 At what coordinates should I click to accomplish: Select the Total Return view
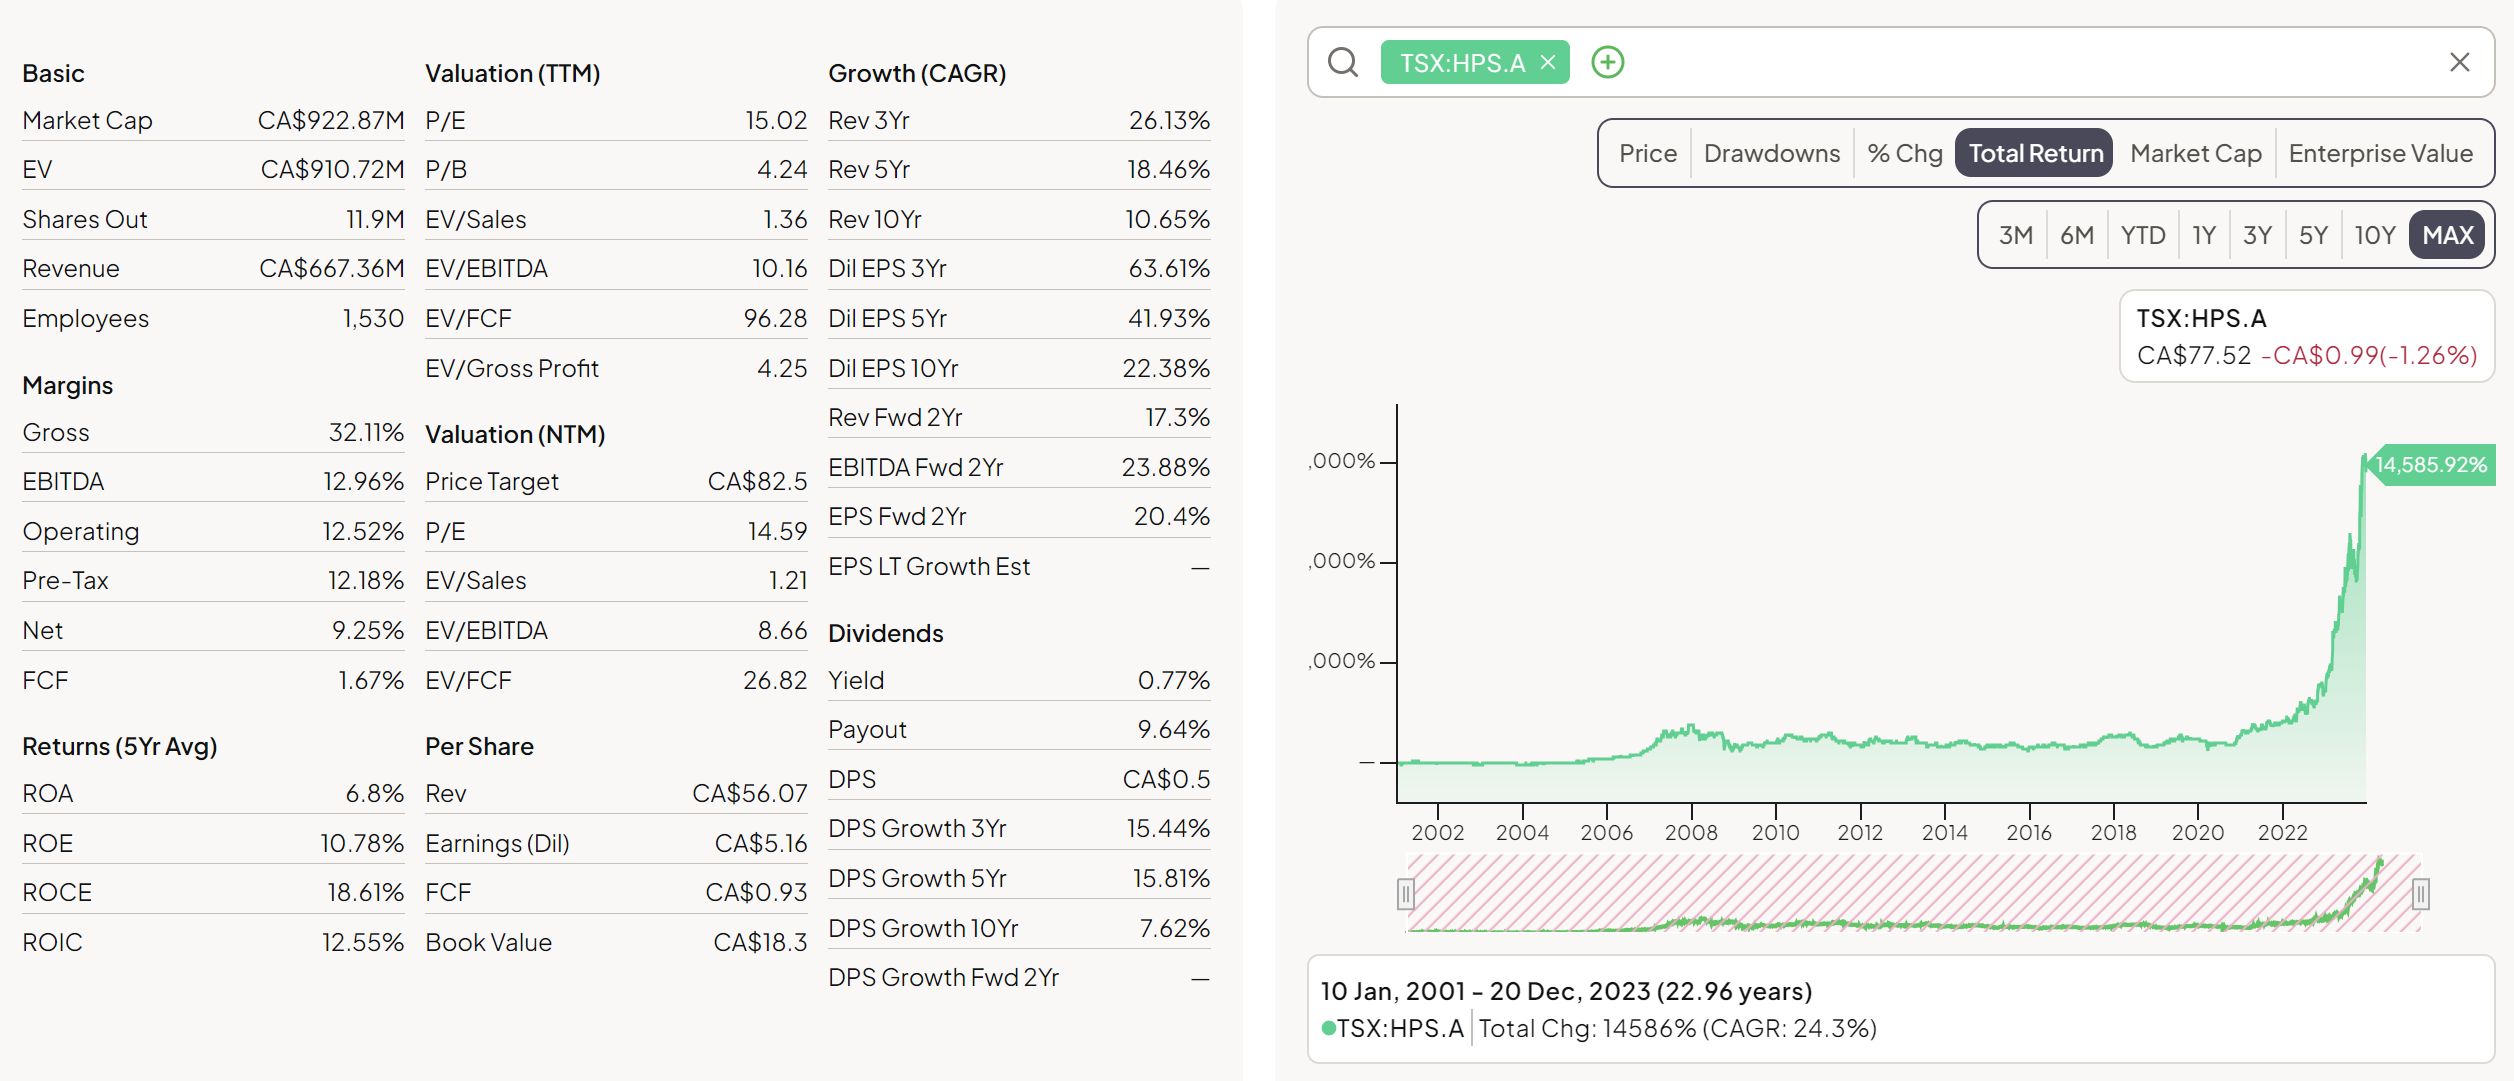click(2035, 153)
